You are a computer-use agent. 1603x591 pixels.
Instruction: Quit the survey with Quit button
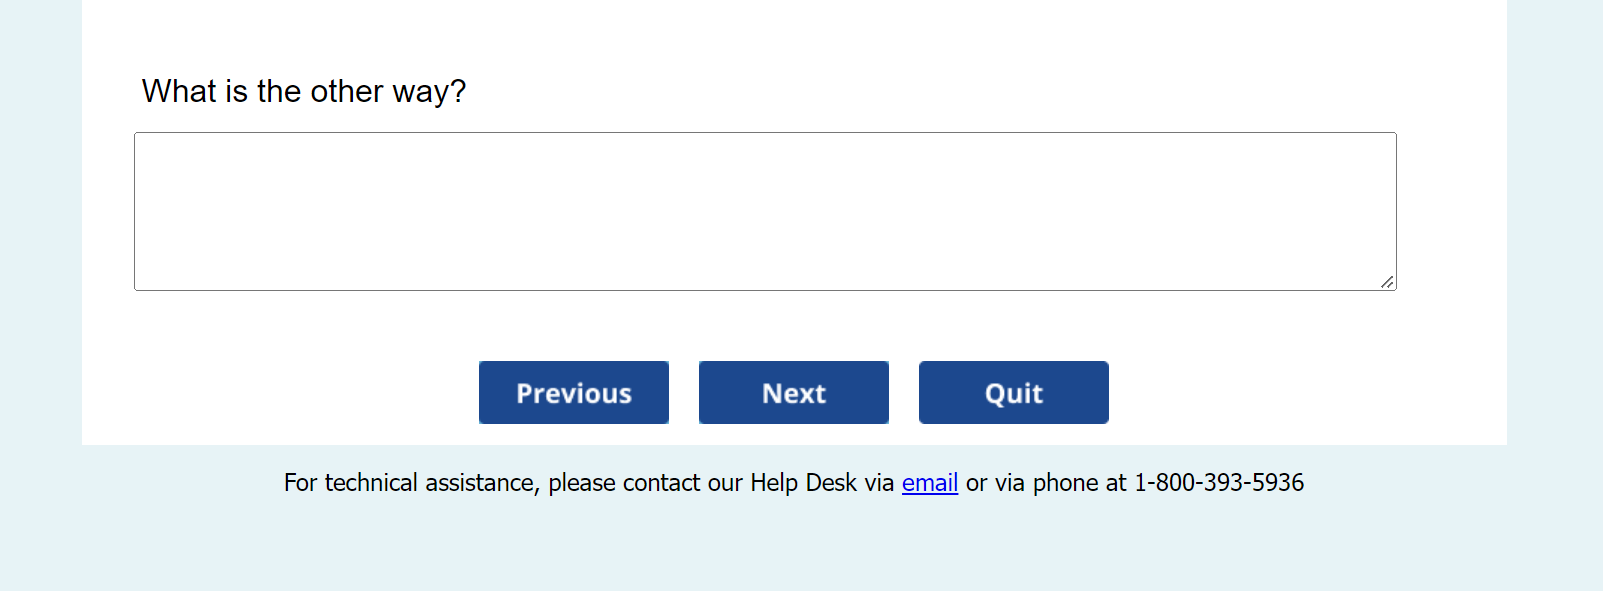[1013, 392]
